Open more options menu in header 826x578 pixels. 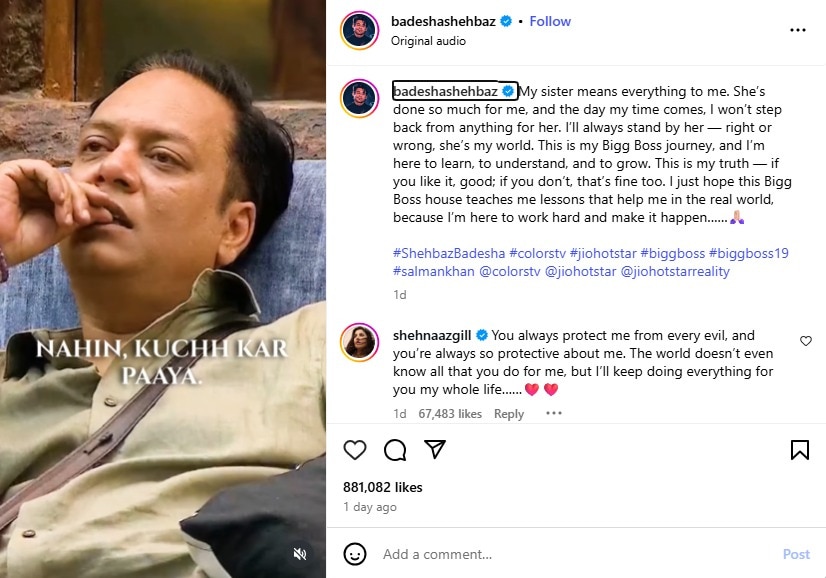797,30
